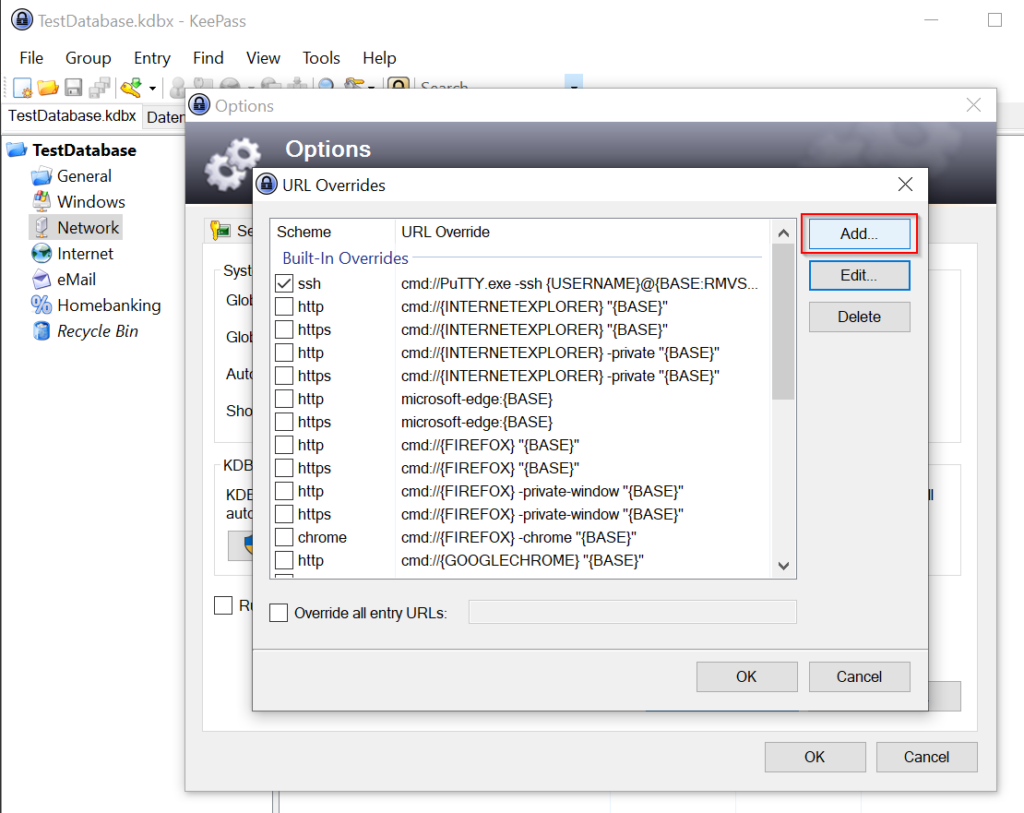Click the lock icon of URL Overrides title
1024x813 pixels.
click(266, 184)
